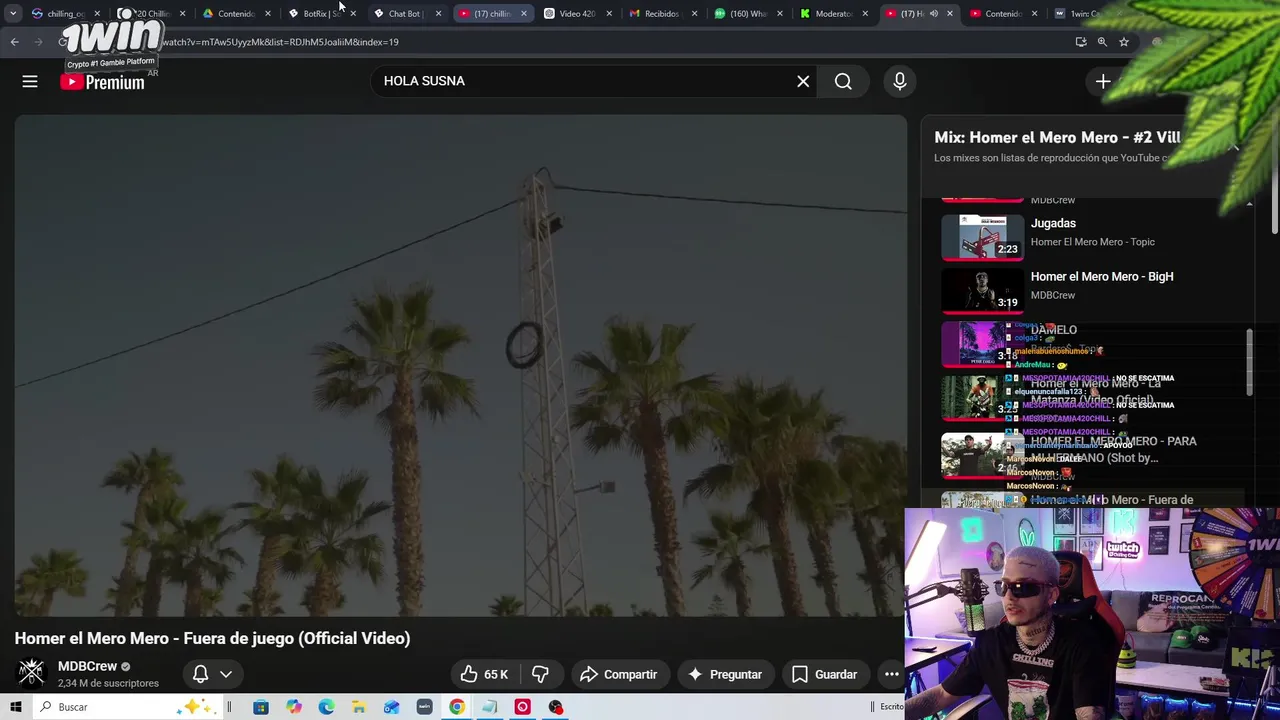Open the MDBCrew channel name link
The image size is (1280, 720).
point(87,666)
